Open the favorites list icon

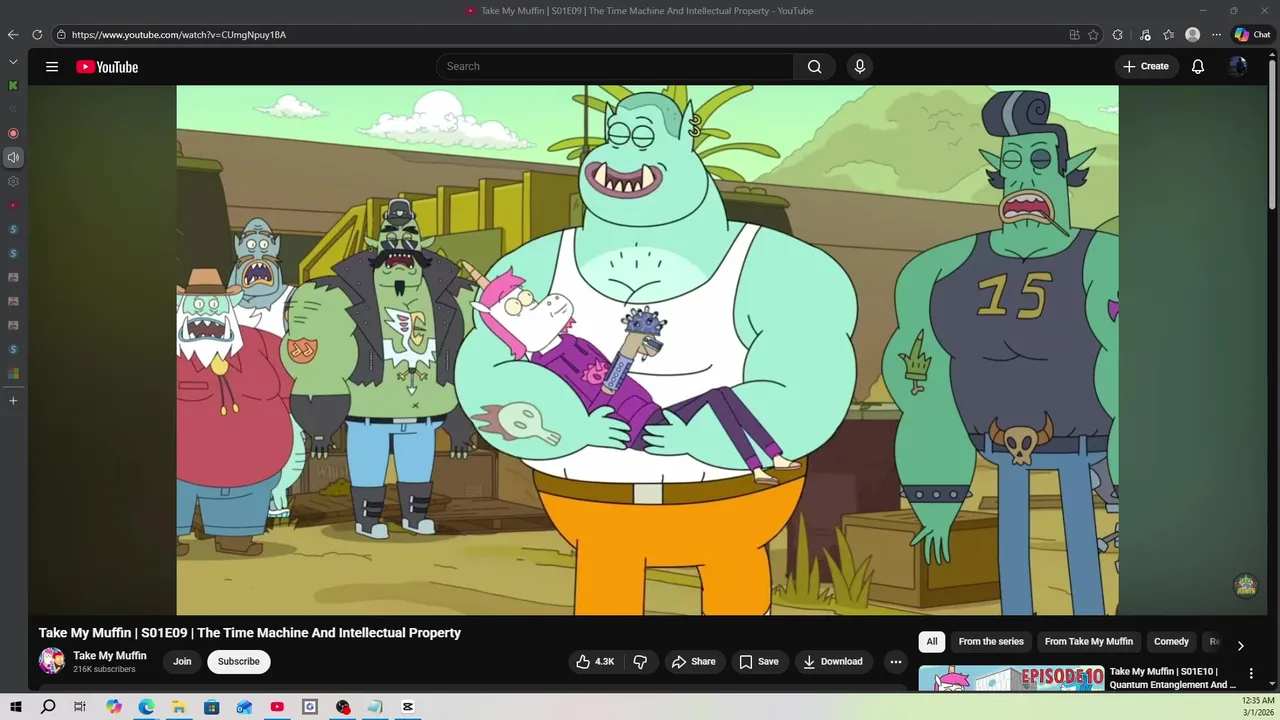click(1169, 34)
